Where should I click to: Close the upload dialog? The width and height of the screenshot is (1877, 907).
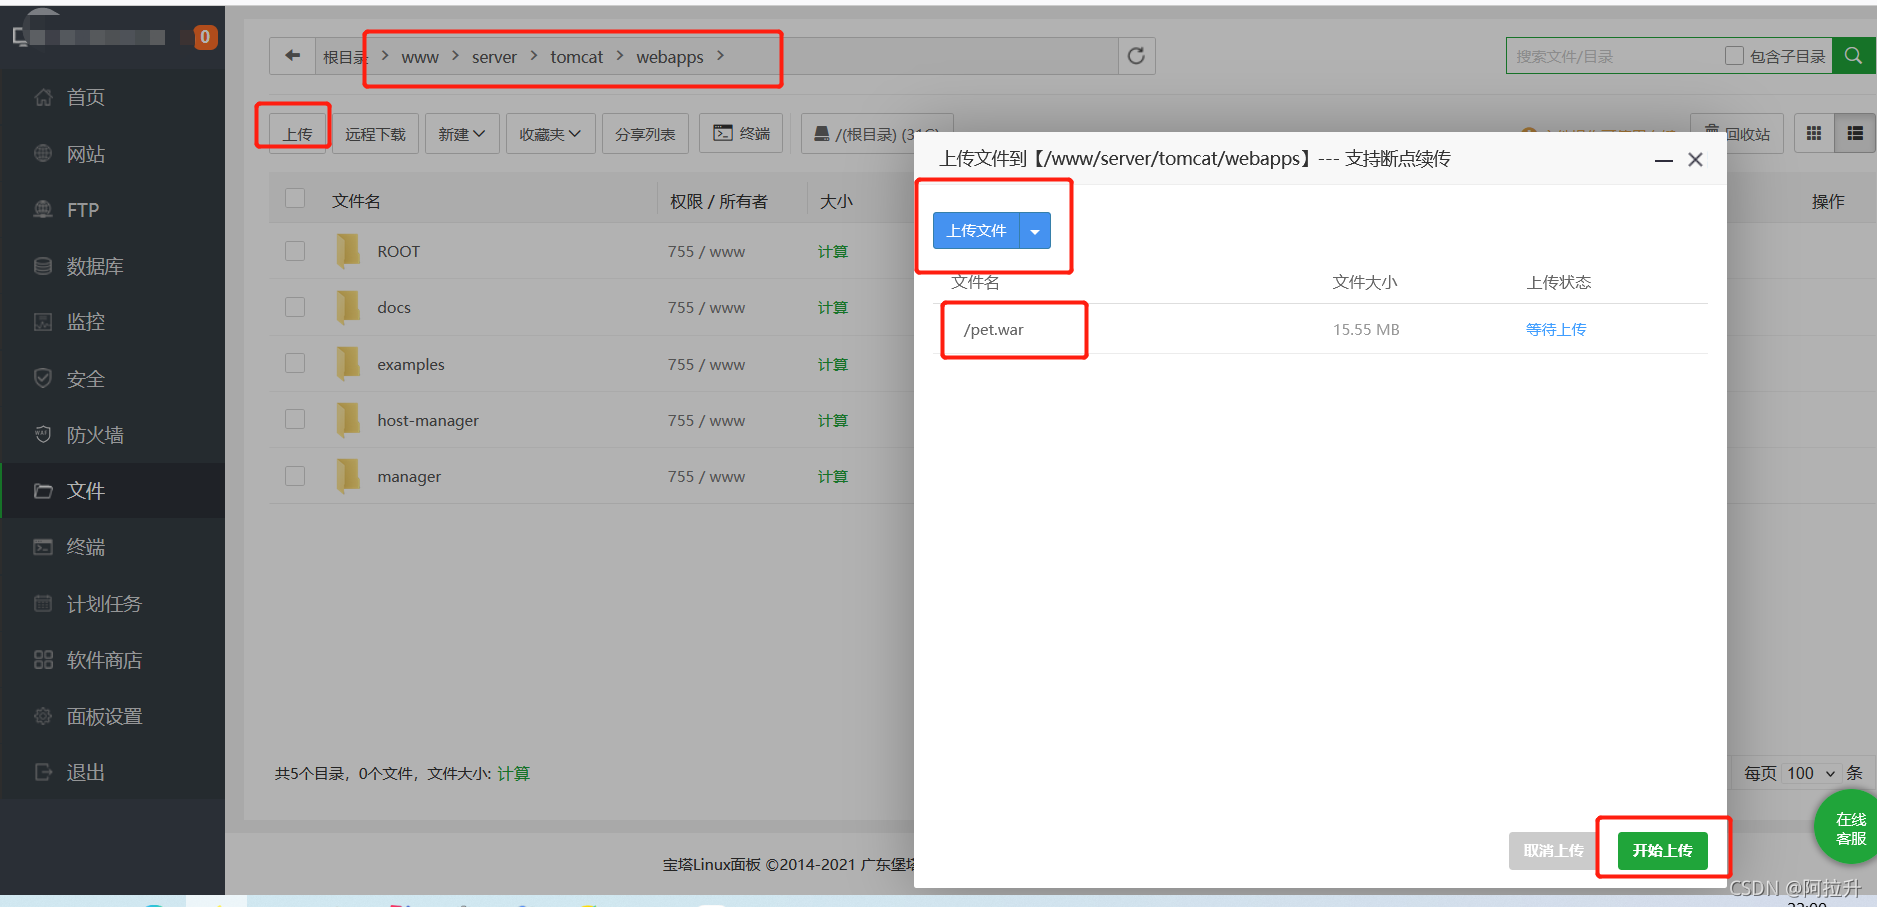(1695, 160)
